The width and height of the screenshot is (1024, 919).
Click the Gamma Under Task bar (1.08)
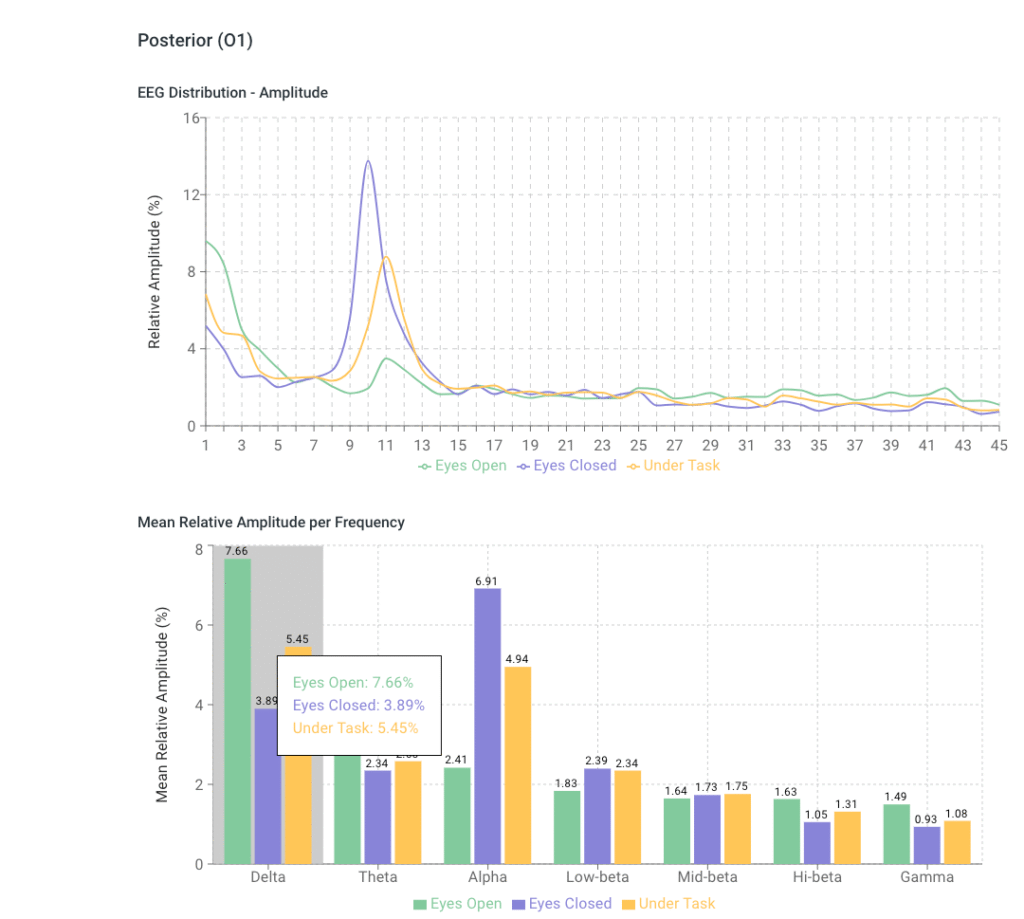pyautogui.click(x=957, y=842)
